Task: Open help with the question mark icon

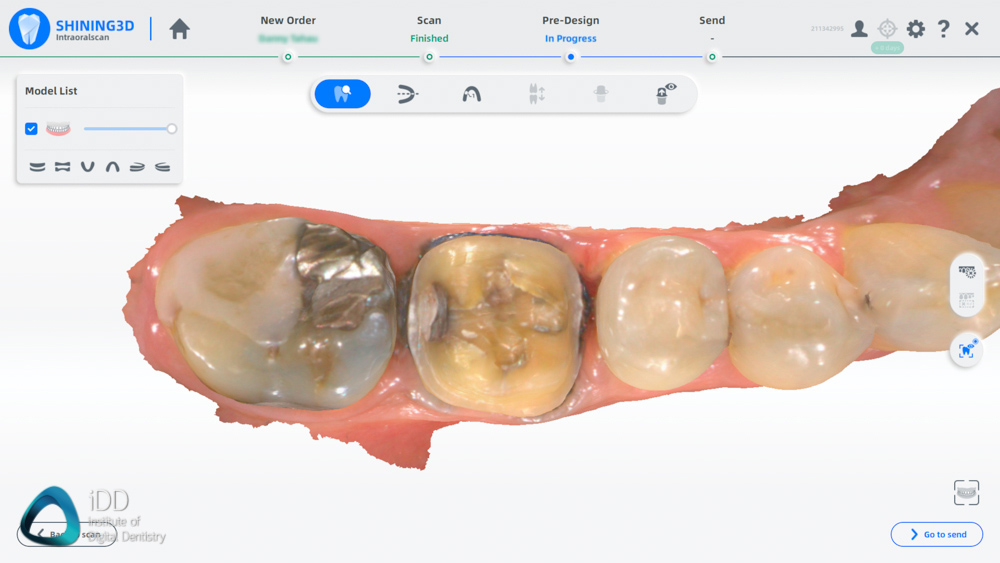Action: (x=943, y=29)
